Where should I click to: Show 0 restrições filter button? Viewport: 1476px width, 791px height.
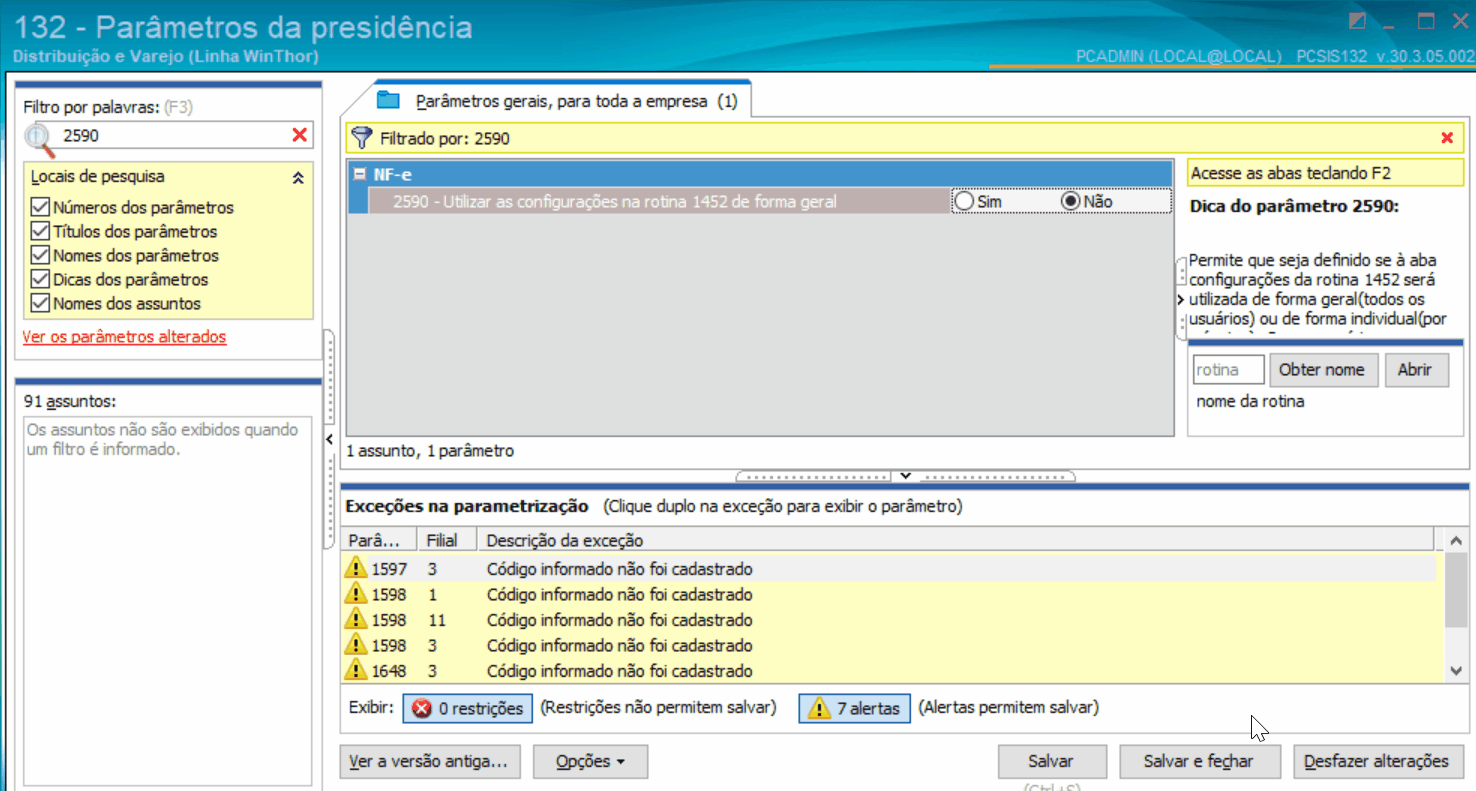468,708
